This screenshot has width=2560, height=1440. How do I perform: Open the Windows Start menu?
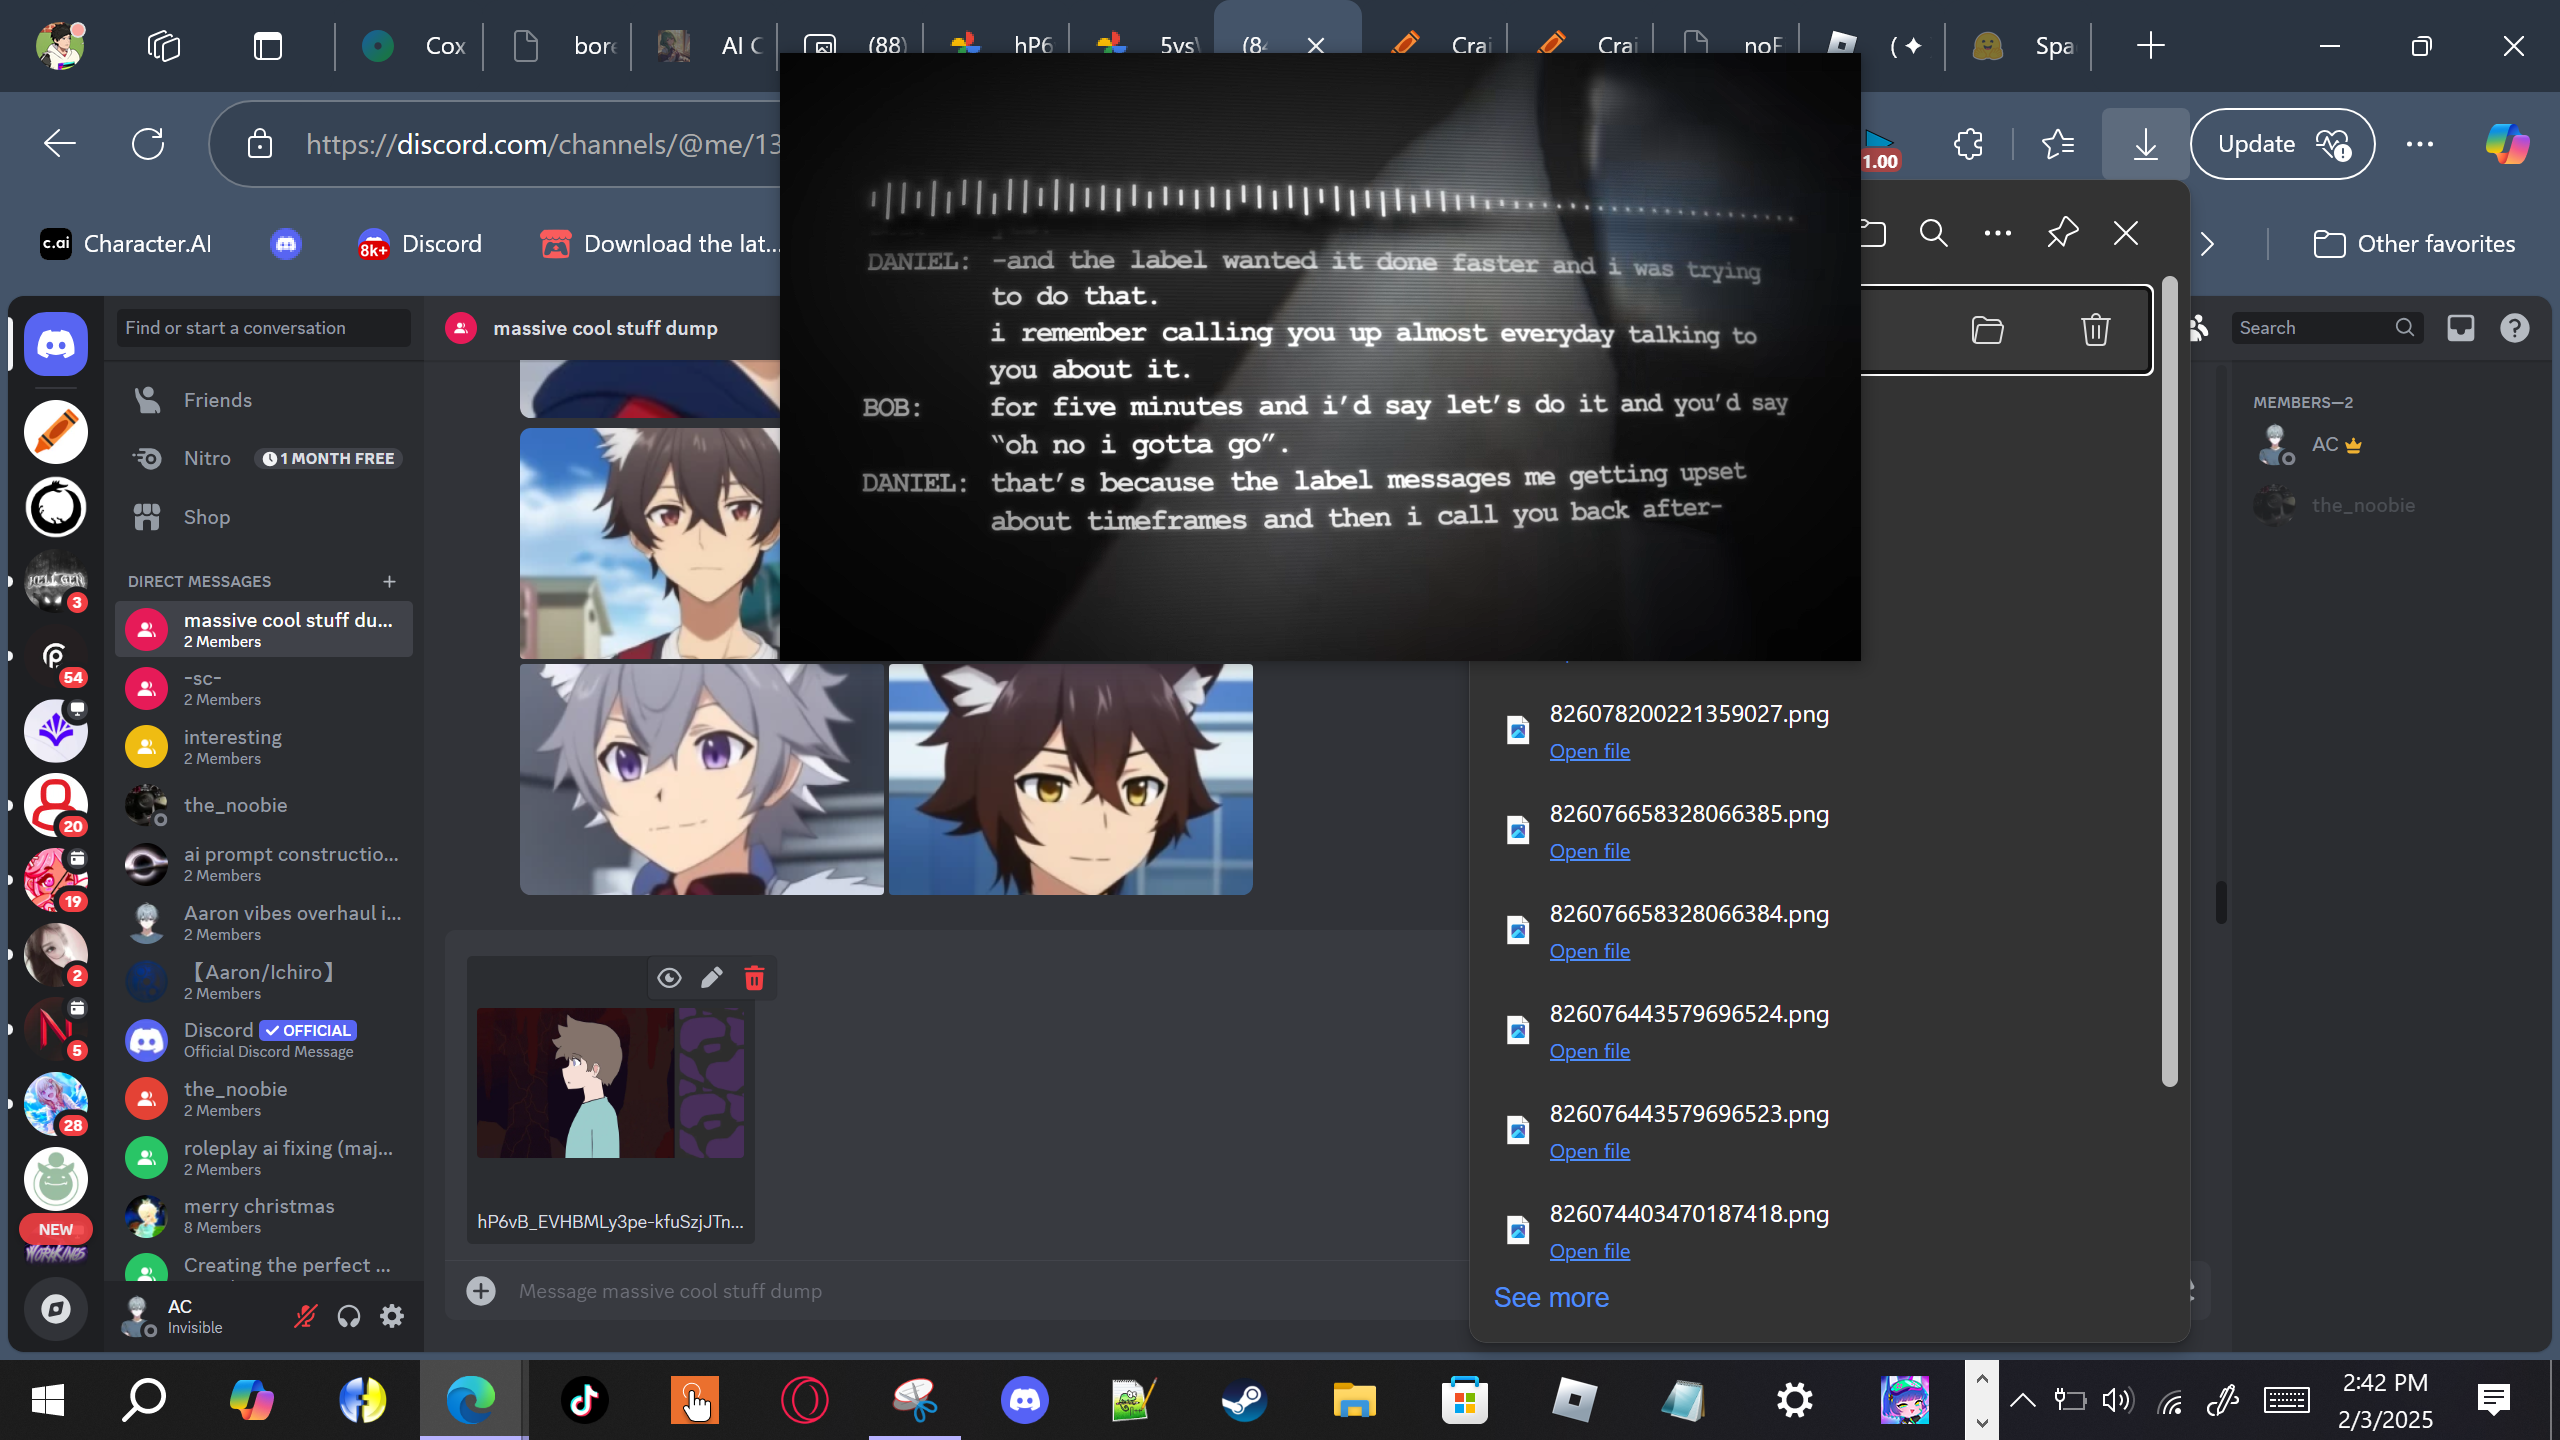[48, 1400]
